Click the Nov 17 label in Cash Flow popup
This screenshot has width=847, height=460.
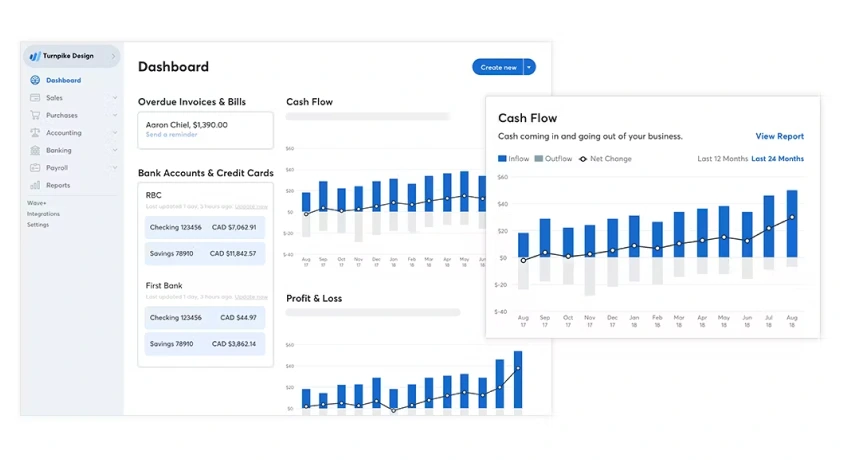tap(590, 321)
